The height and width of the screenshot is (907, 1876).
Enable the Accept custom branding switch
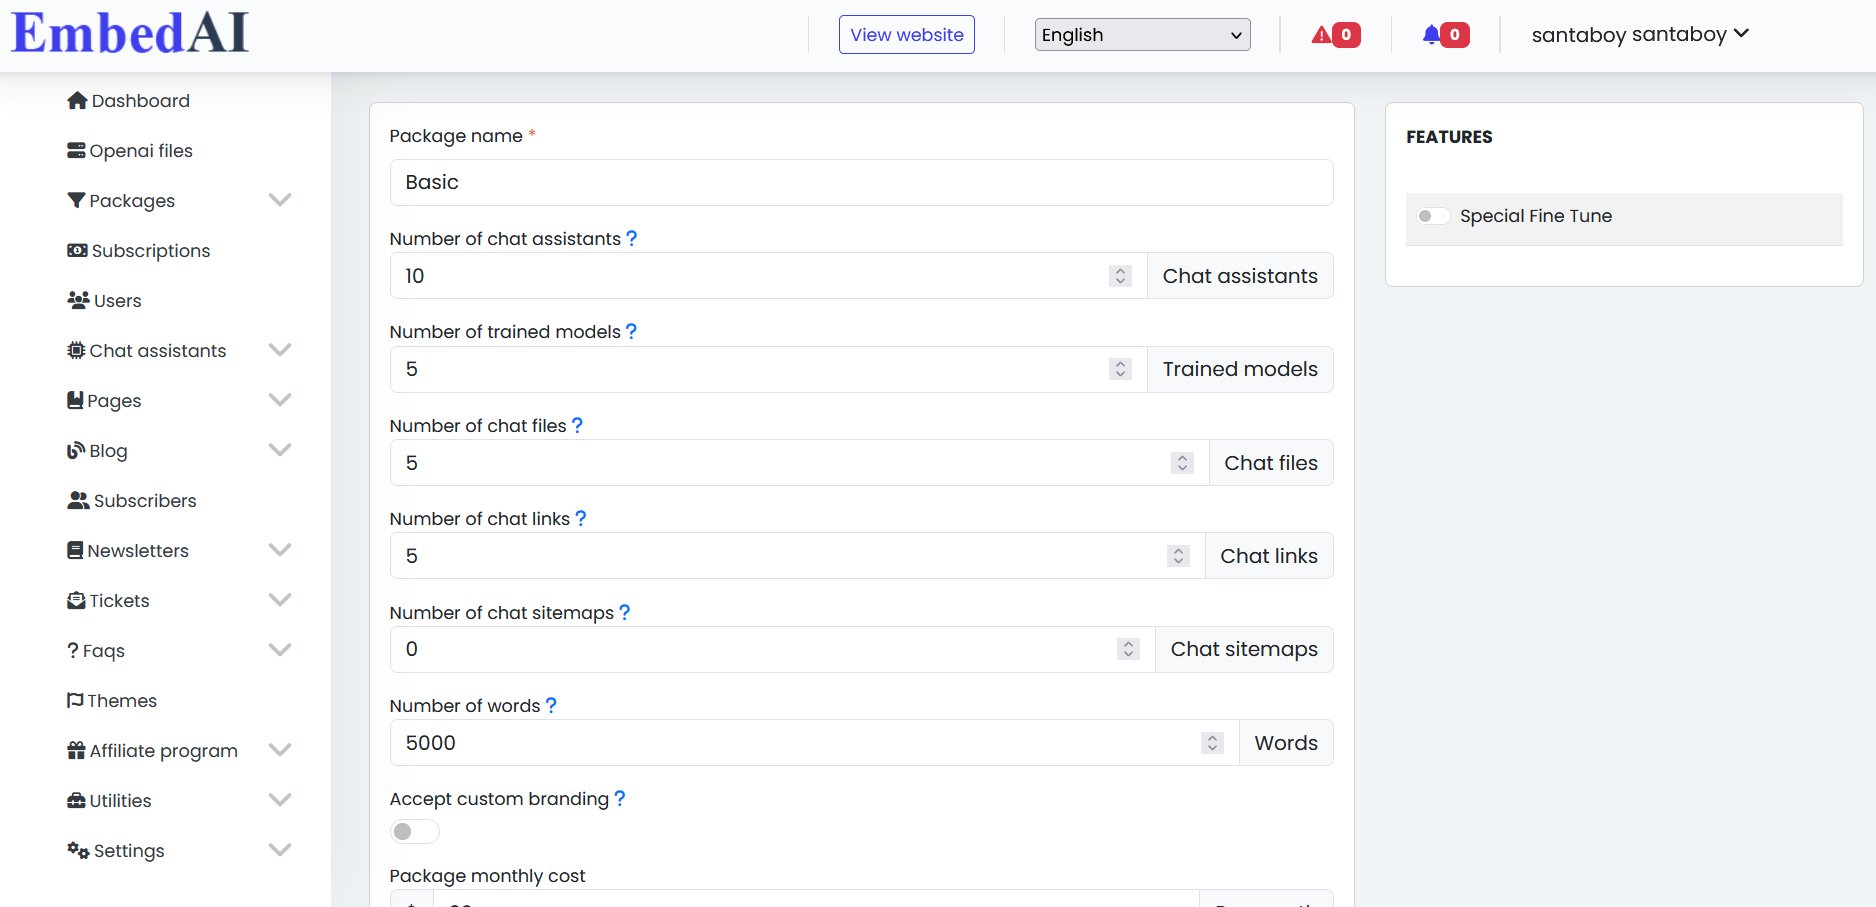414,832
